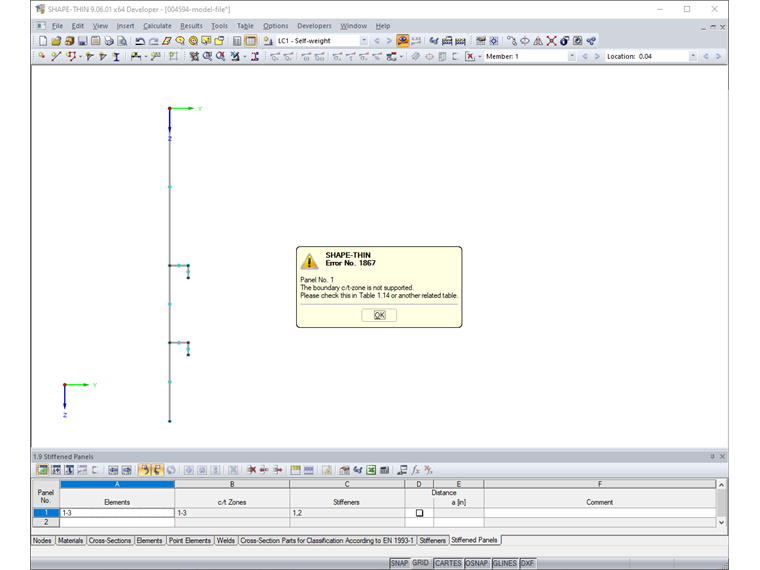
Task: Click the first green table icon in panel toolbar
Action: click(43, 470)
